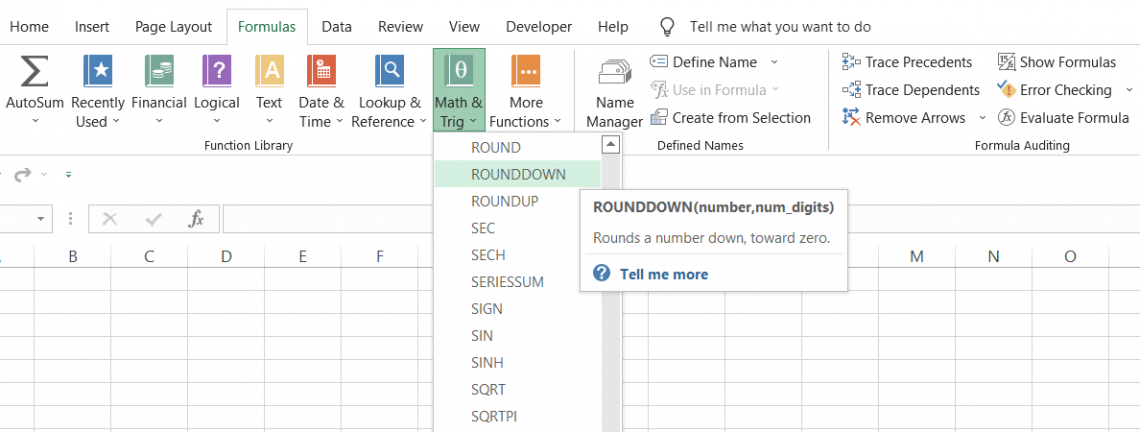Toggle Show Formulas mode

(x=1057, y=62)
